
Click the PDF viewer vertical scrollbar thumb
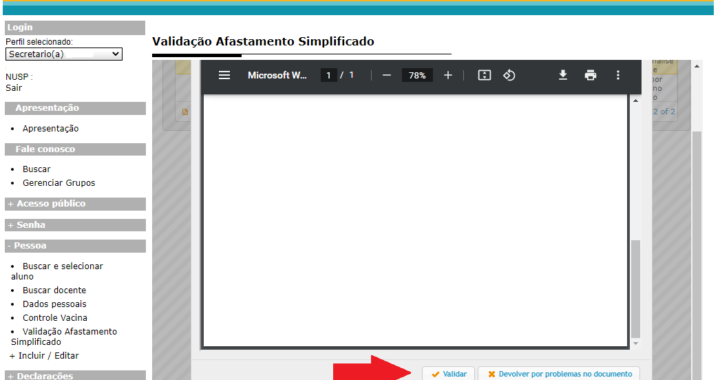coord(636,289)
